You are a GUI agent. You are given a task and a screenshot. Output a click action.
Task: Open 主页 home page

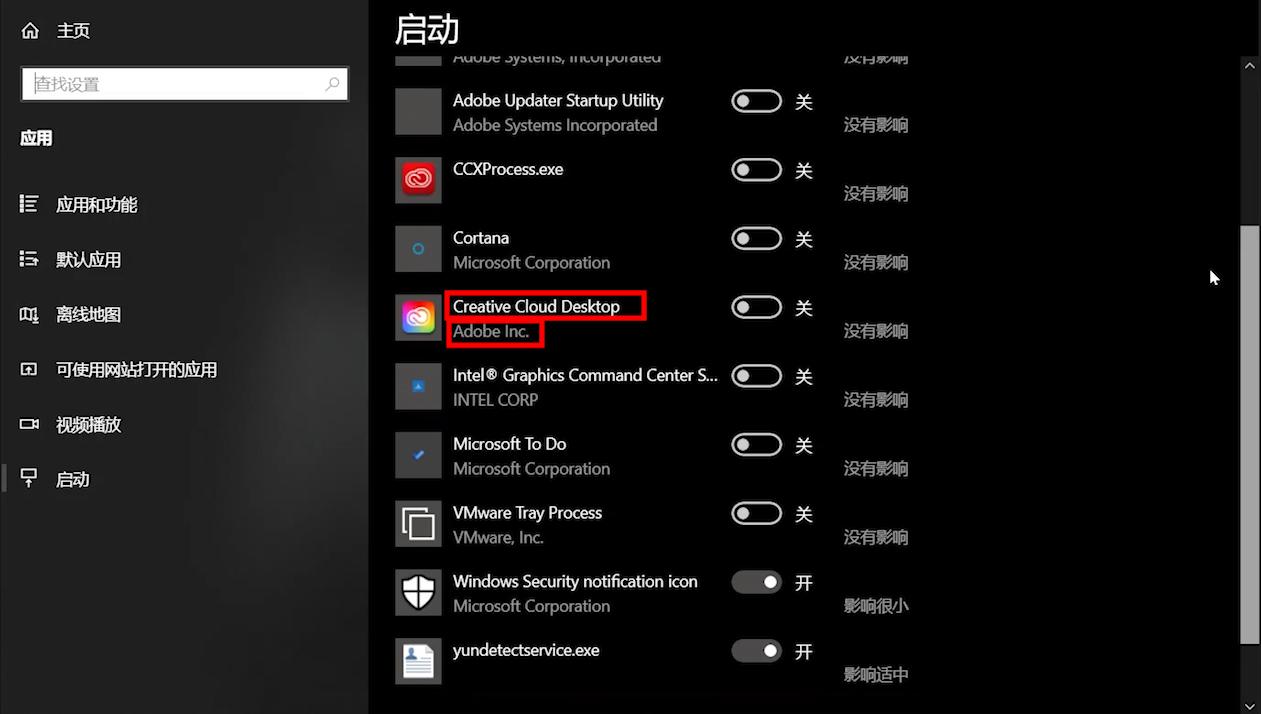coord(73,31)
